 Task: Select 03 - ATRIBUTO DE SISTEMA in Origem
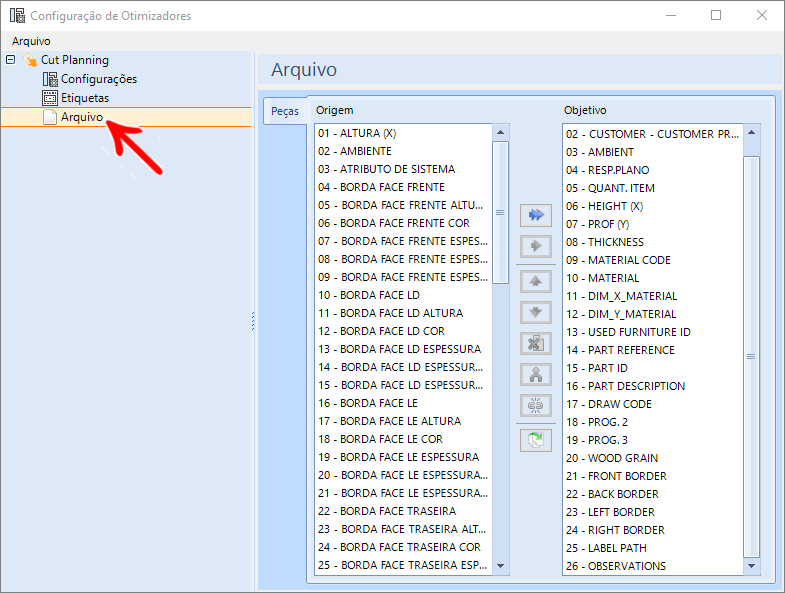(386, 169)
